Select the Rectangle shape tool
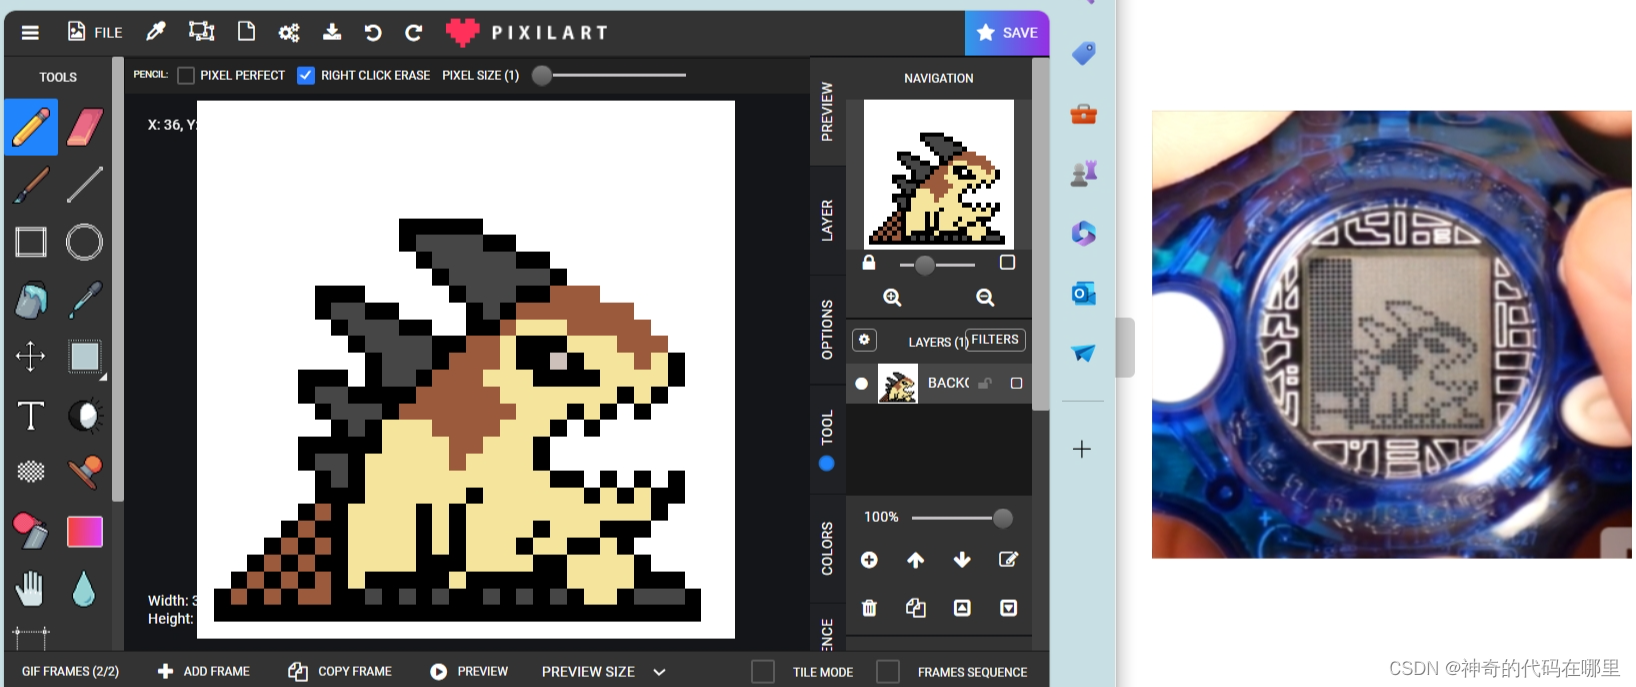The image size is (1636, 687). (31, 242)
